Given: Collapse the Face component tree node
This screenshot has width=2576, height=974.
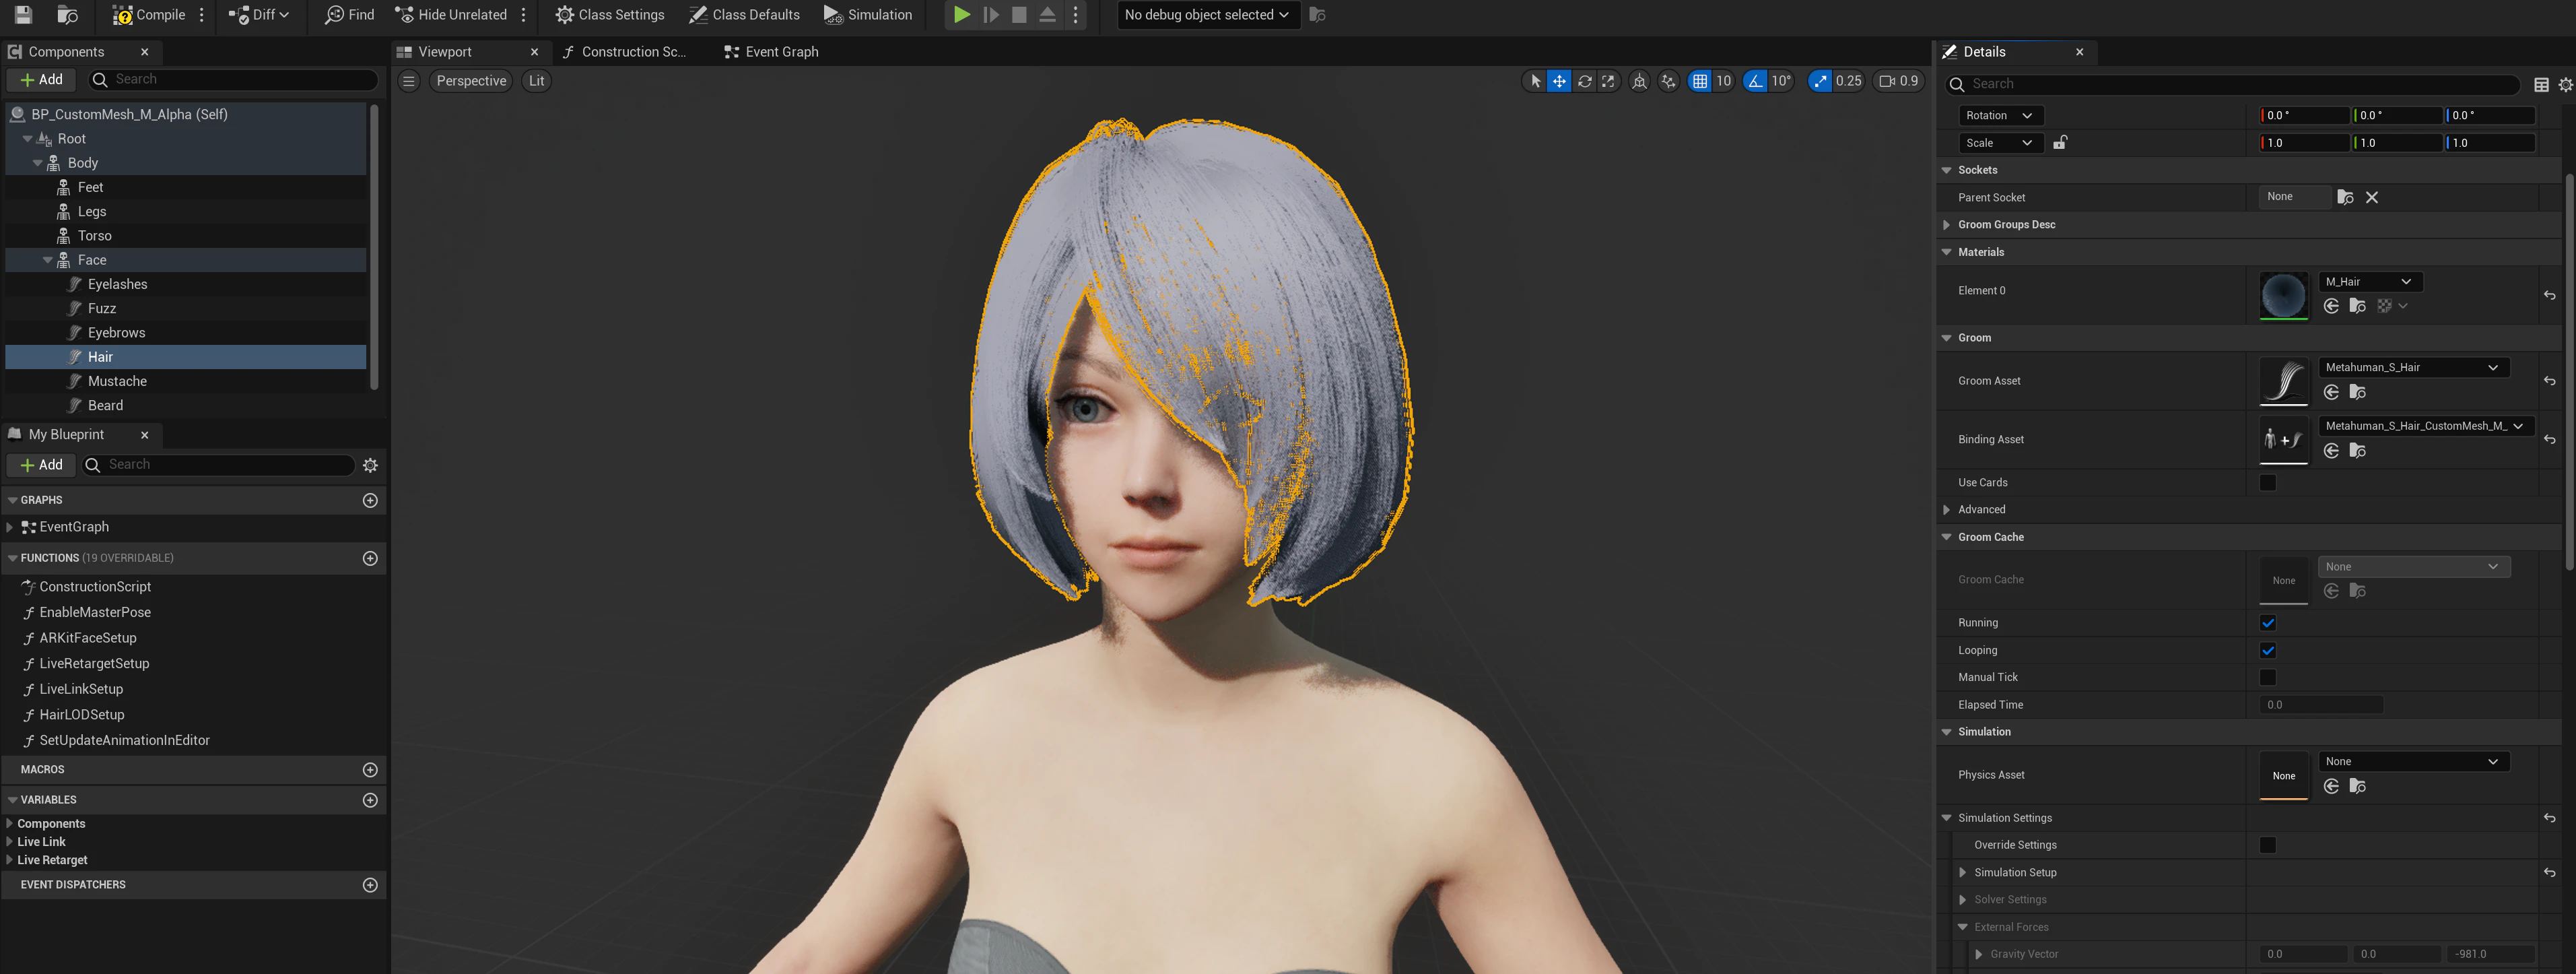Looking at the screenshot, I should point(47,260).
